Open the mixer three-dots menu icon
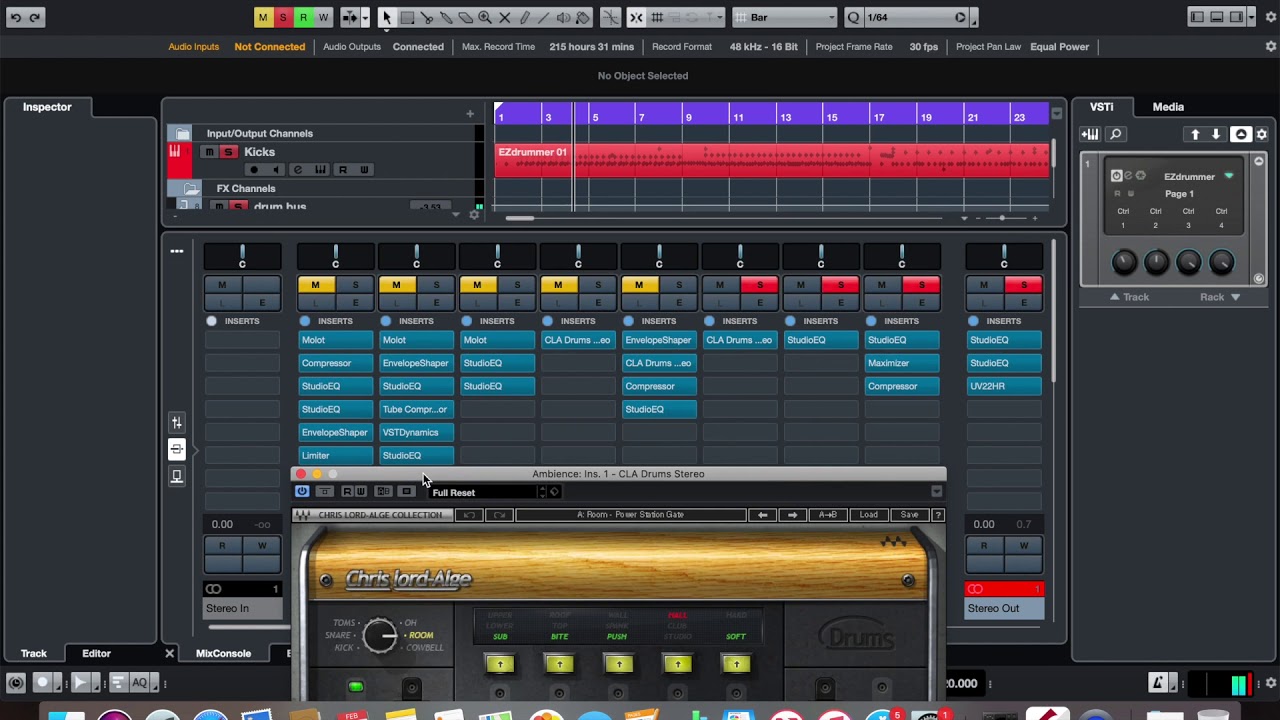This screenshot has width=1280, height=720. click(177, 251)
